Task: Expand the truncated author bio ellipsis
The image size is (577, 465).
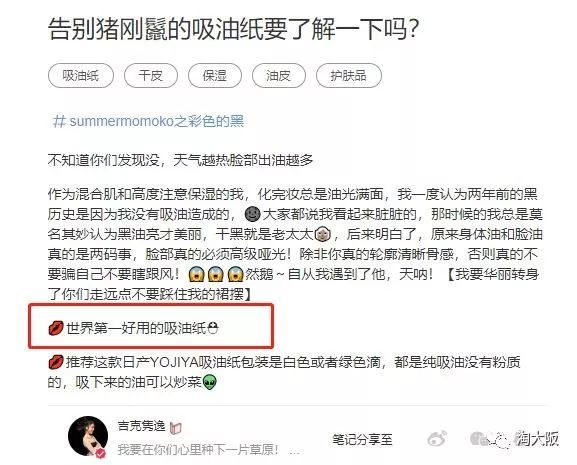Action: (294, 450)
